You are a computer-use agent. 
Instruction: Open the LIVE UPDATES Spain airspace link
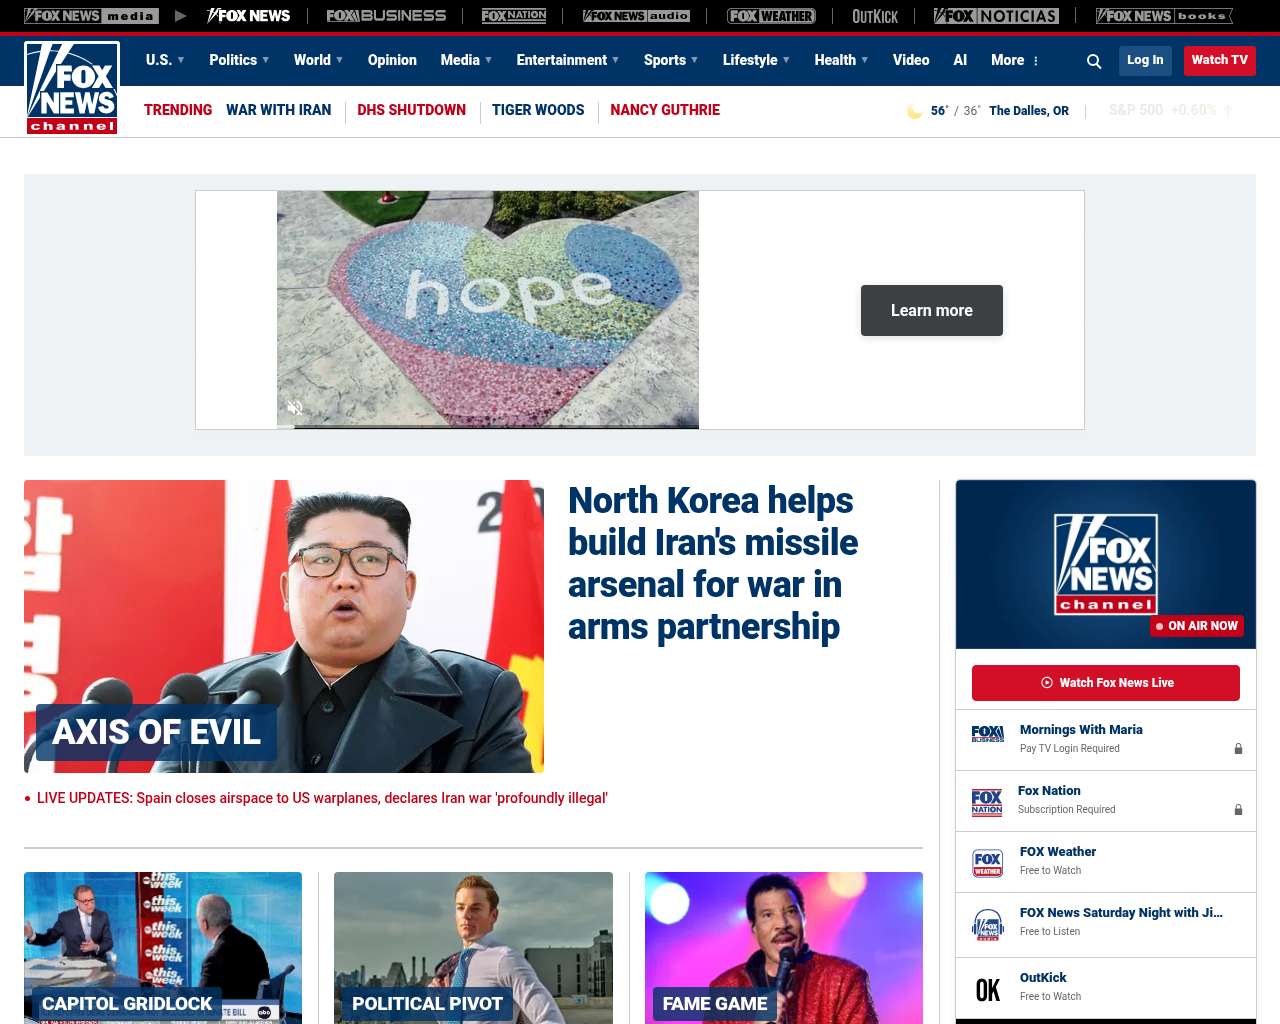[x=322, y=798]
